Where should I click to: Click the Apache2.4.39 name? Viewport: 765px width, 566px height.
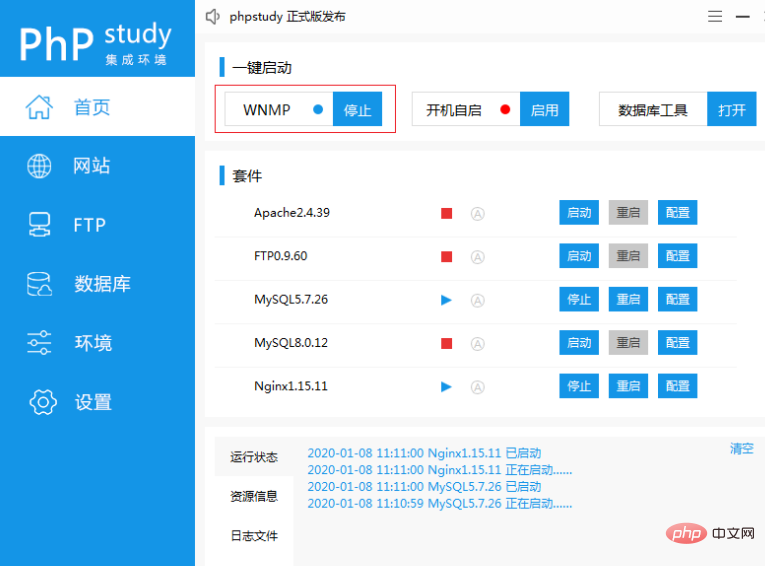click(292, 213)
